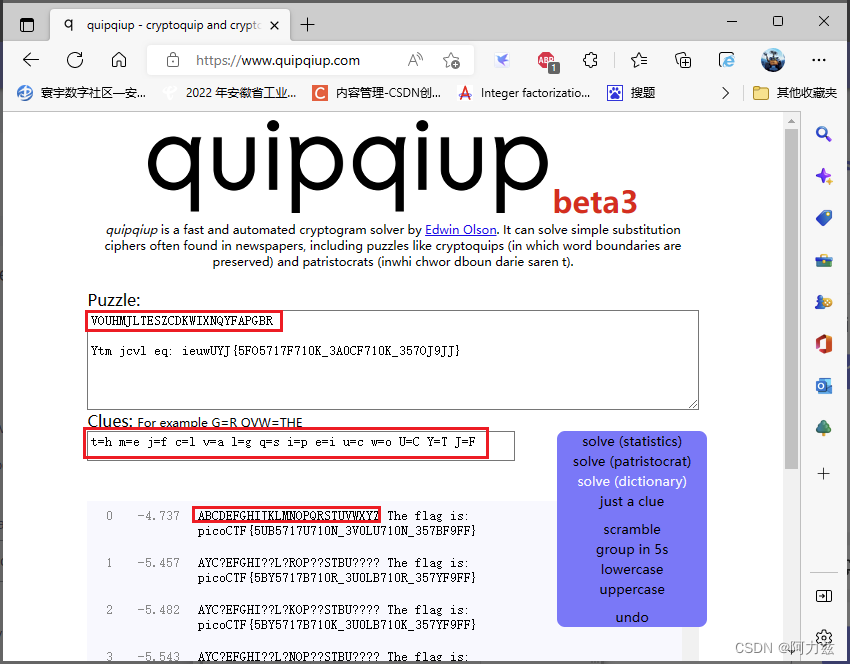Close the quipqiup browser tab
Image resolution: width=850 pixels, height=664 pixels.
pos(275,25)
